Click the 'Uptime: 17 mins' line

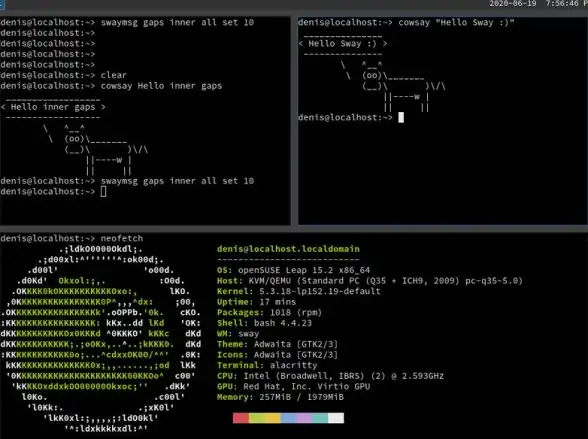coord(256,302)
